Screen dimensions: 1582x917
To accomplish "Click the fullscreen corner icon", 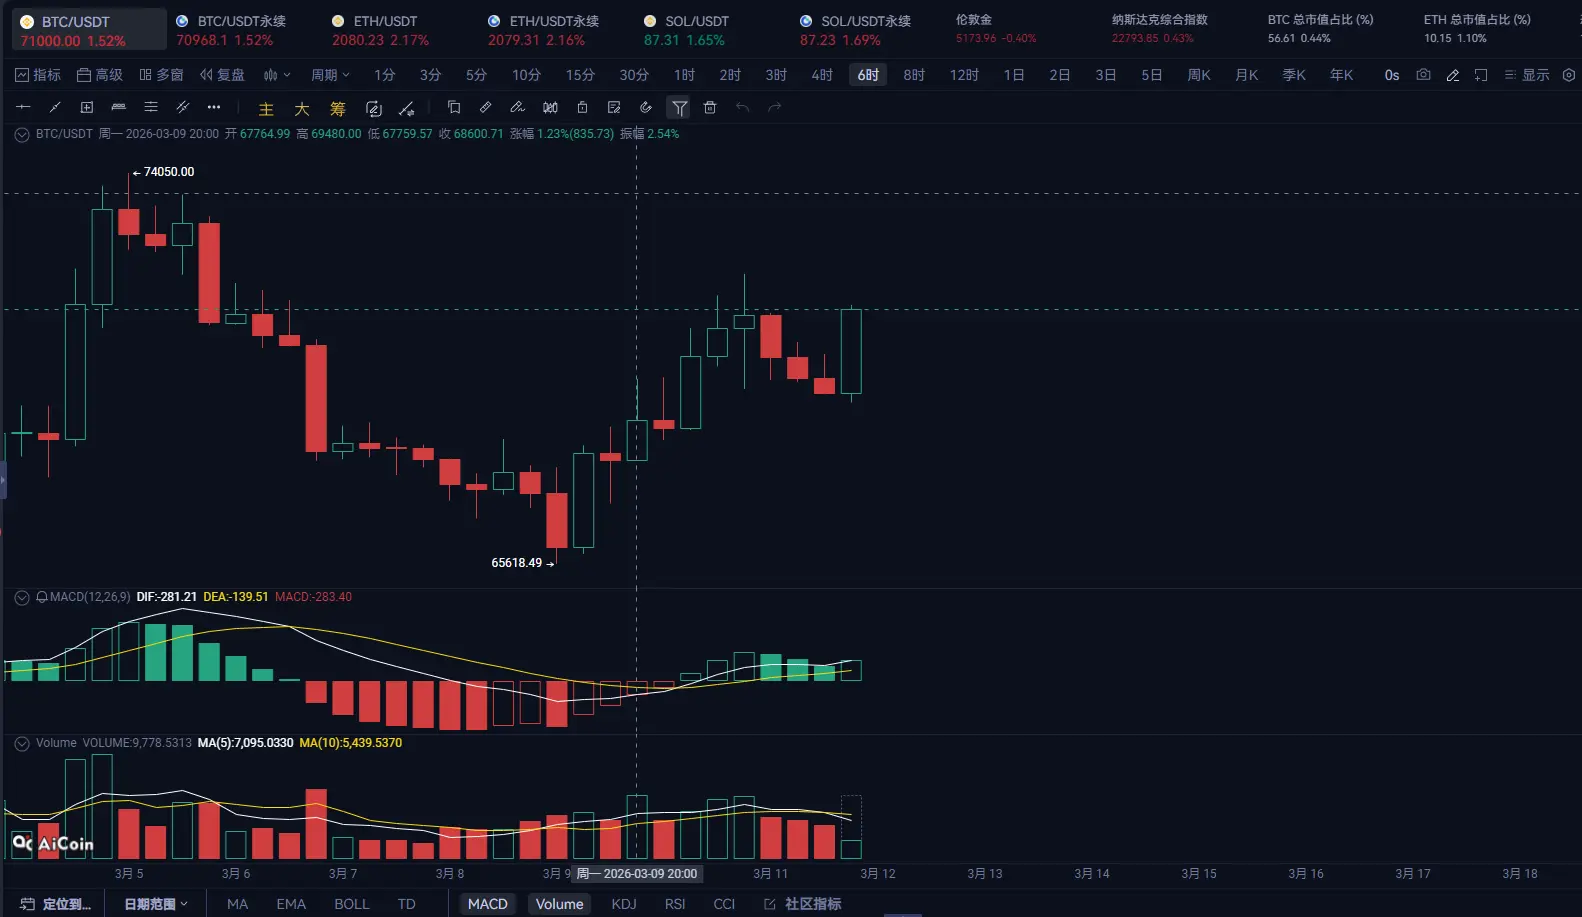I will tap(1481, 75).
